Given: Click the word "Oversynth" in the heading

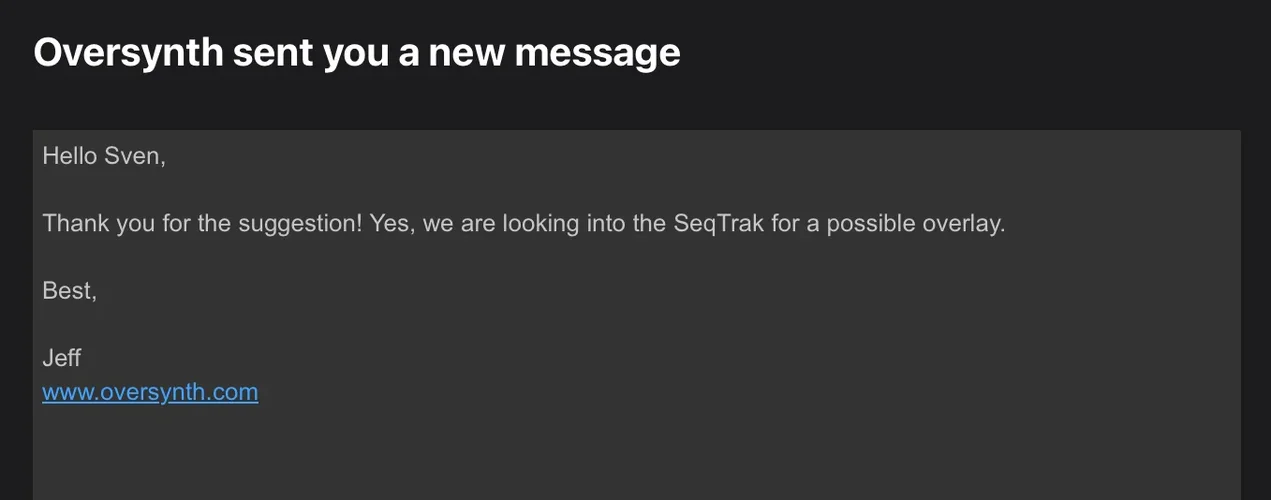Looking at the screenshot, I should click(x=128, y=52).
